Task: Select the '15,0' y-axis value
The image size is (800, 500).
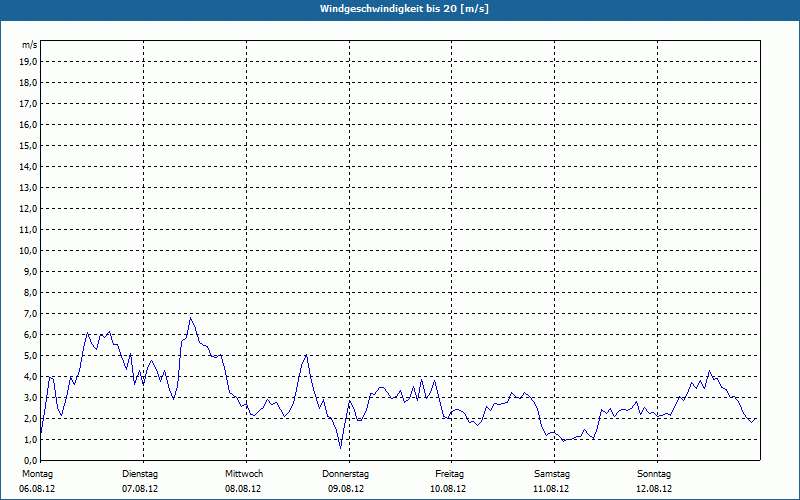Action: point(28,145)
